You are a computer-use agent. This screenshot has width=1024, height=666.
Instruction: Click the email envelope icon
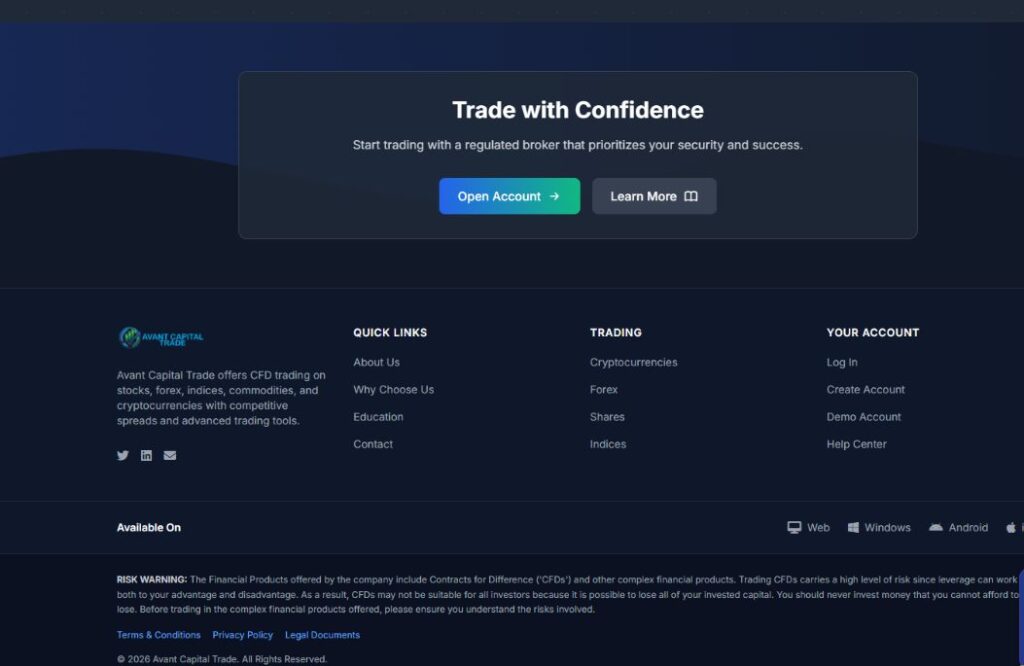click(170, 456)
